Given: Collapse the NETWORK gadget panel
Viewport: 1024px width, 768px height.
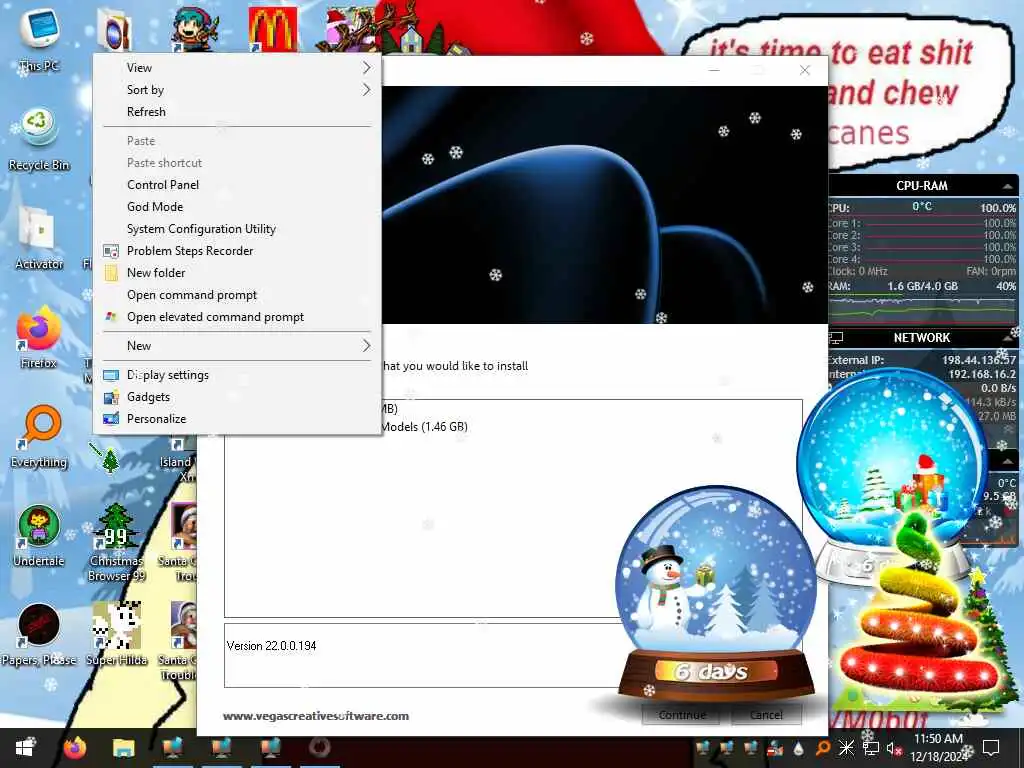Looking at the screenshot, I should point(1008,338).
